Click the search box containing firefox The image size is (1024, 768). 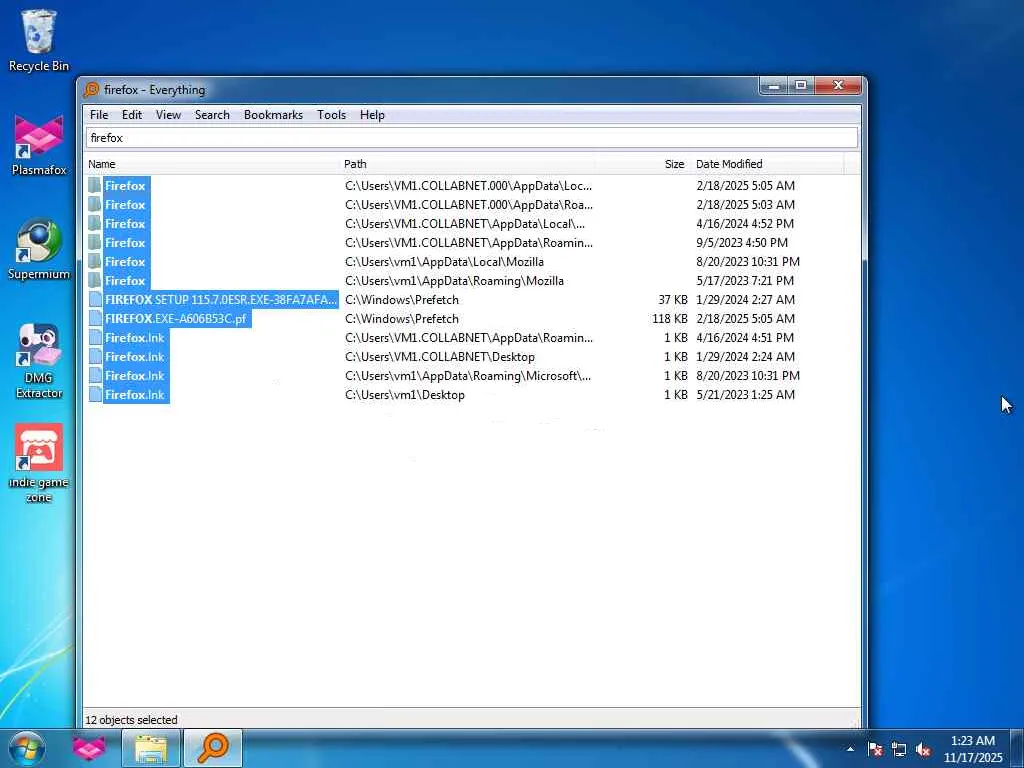pyautogui.click(x=472, y=138)
